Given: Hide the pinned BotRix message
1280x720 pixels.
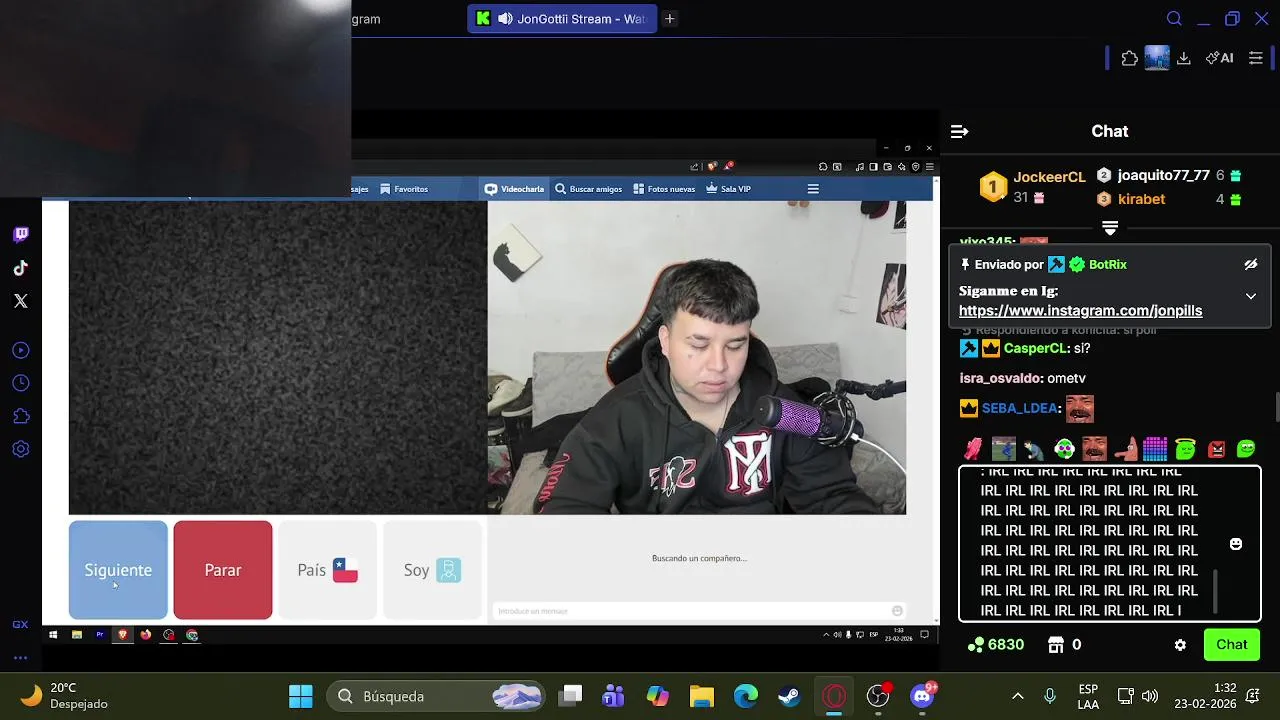Looking at the screenshot, I should click(x=1250, y=264).
